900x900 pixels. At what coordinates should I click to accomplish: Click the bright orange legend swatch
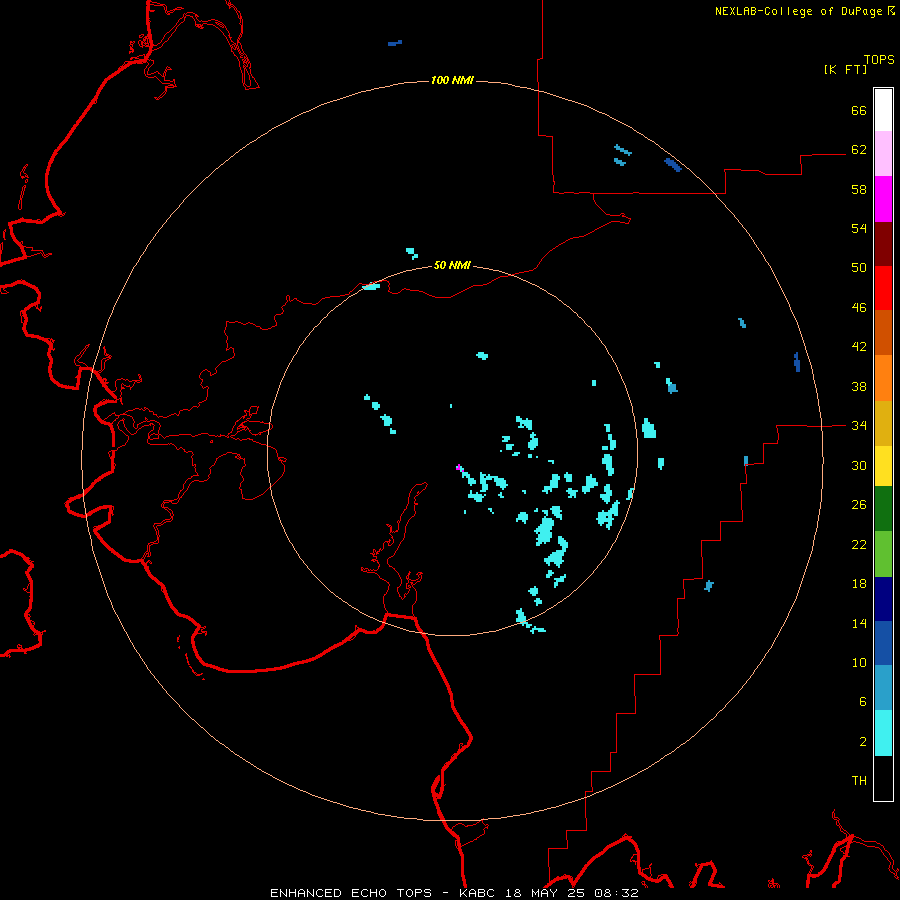tap(883, 378)
